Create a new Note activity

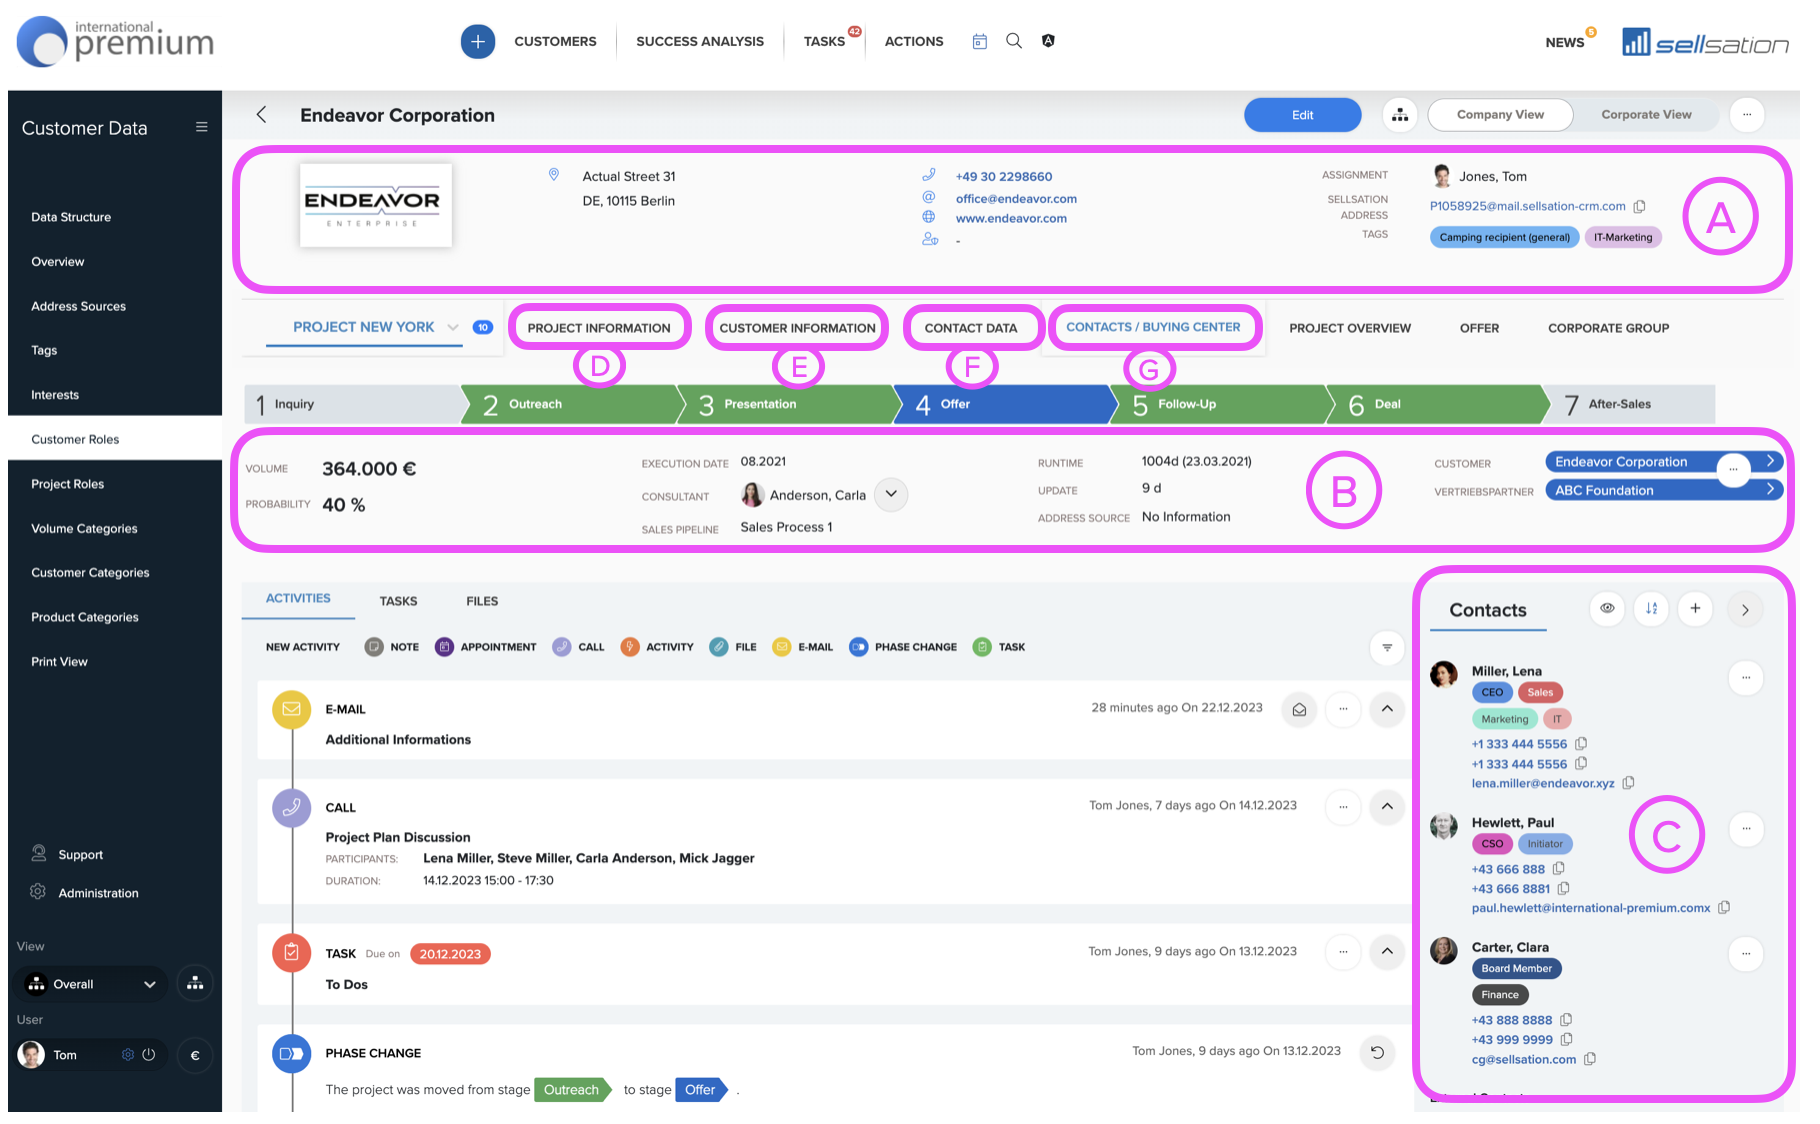[392, 647]
